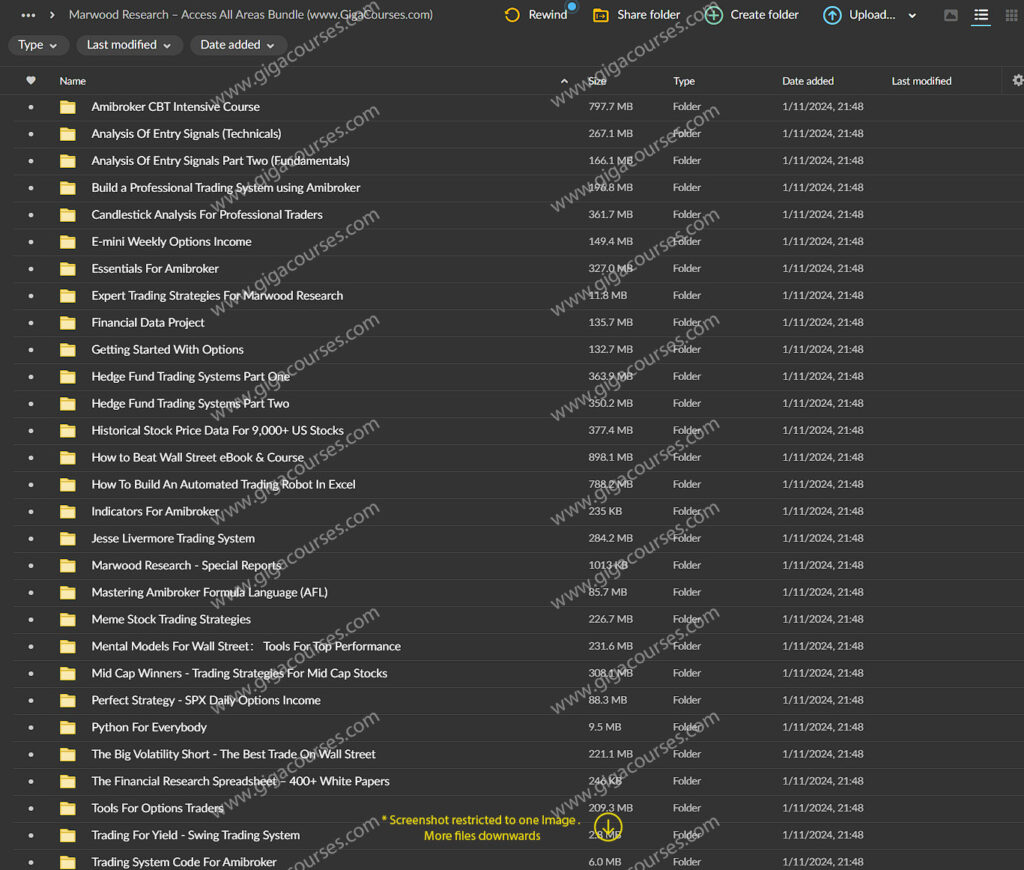Click the yellow download-arrow circle icon
Viewport: 1024px width, 870px height.
coord(608,826)
